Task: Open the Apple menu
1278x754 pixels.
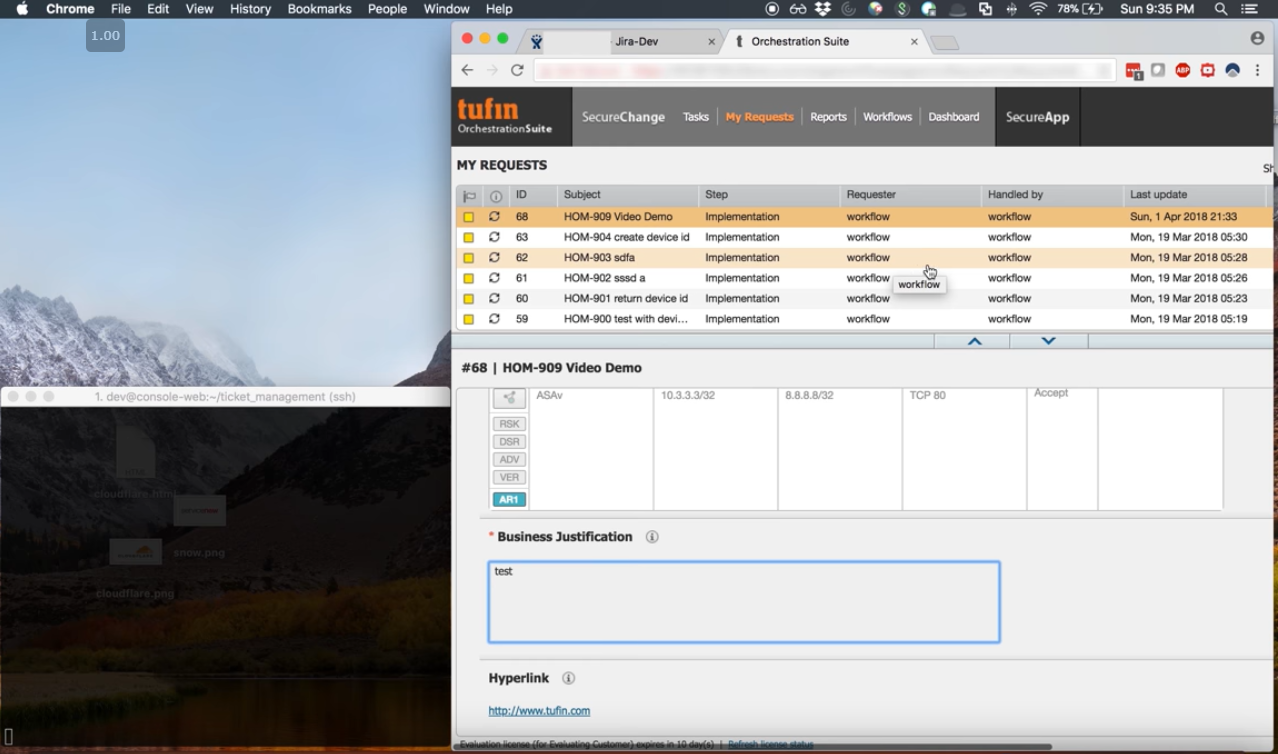Action: 22,9
